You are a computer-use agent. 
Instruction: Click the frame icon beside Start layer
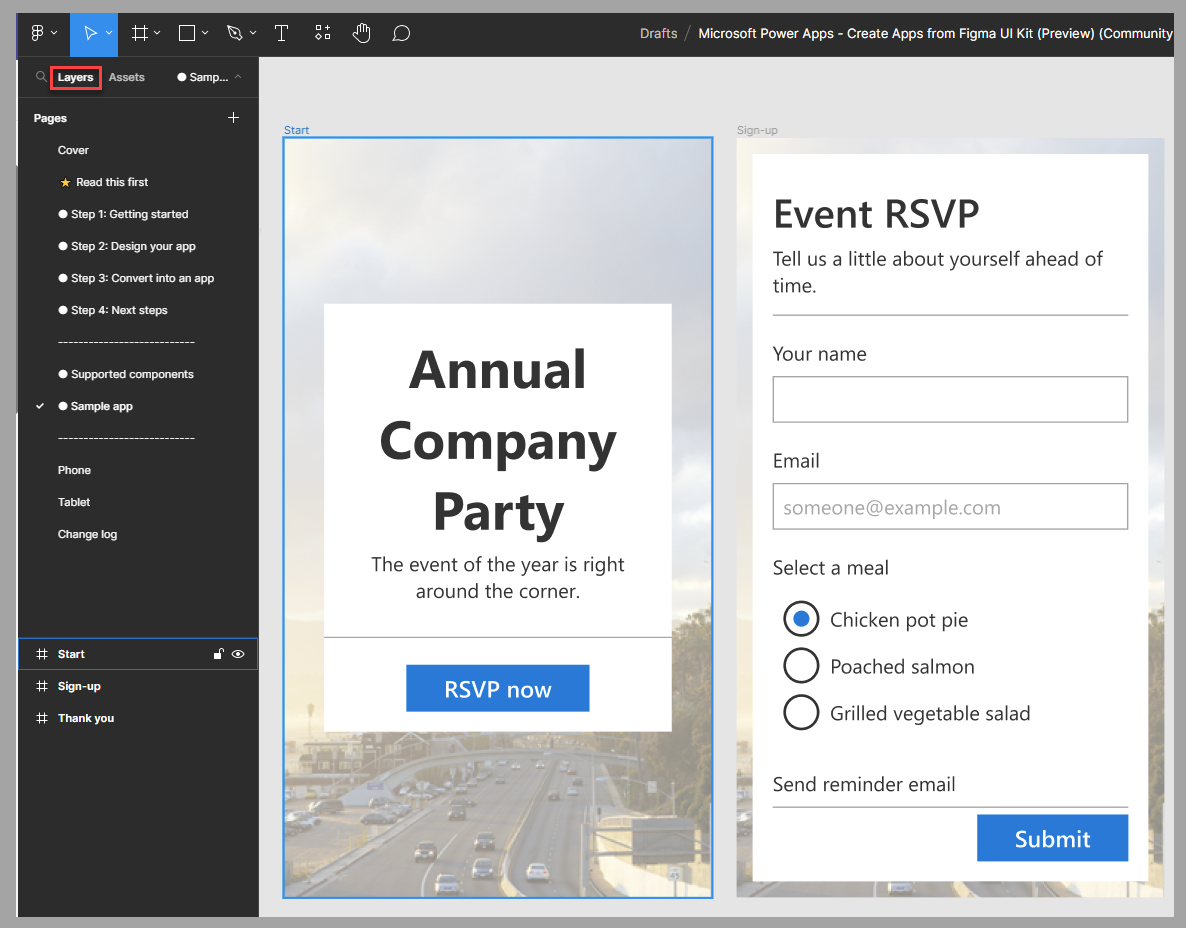[x=42, y=654]
